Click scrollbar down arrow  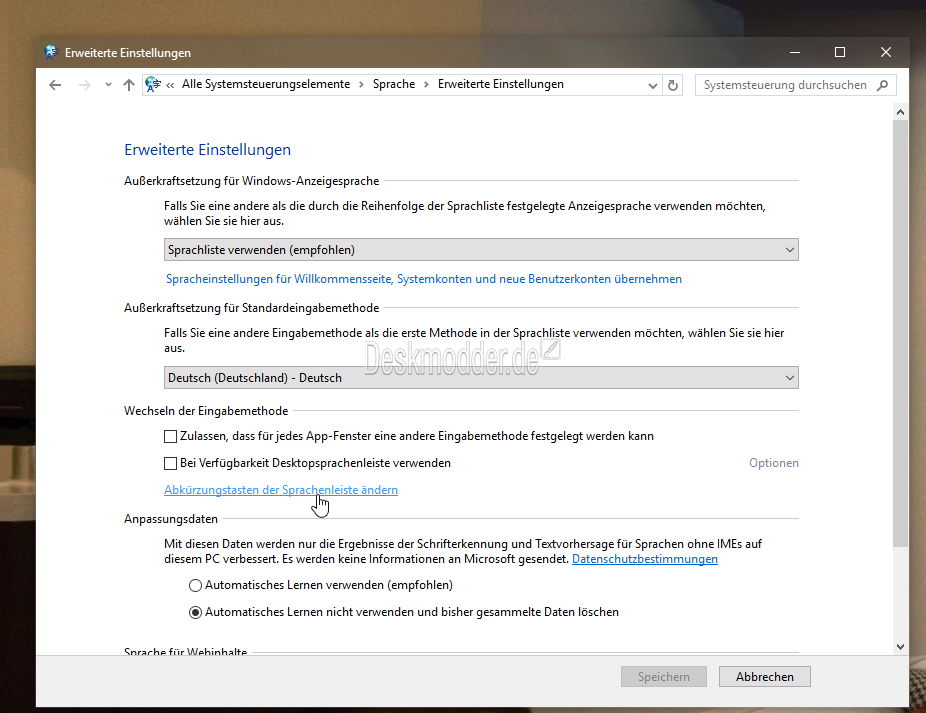(900, 647)
